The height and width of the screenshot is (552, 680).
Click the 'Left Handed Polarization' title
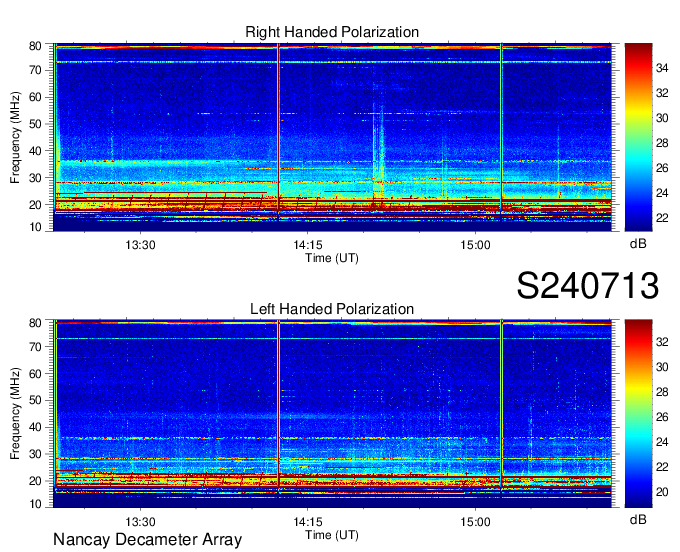tap(332, 309)
